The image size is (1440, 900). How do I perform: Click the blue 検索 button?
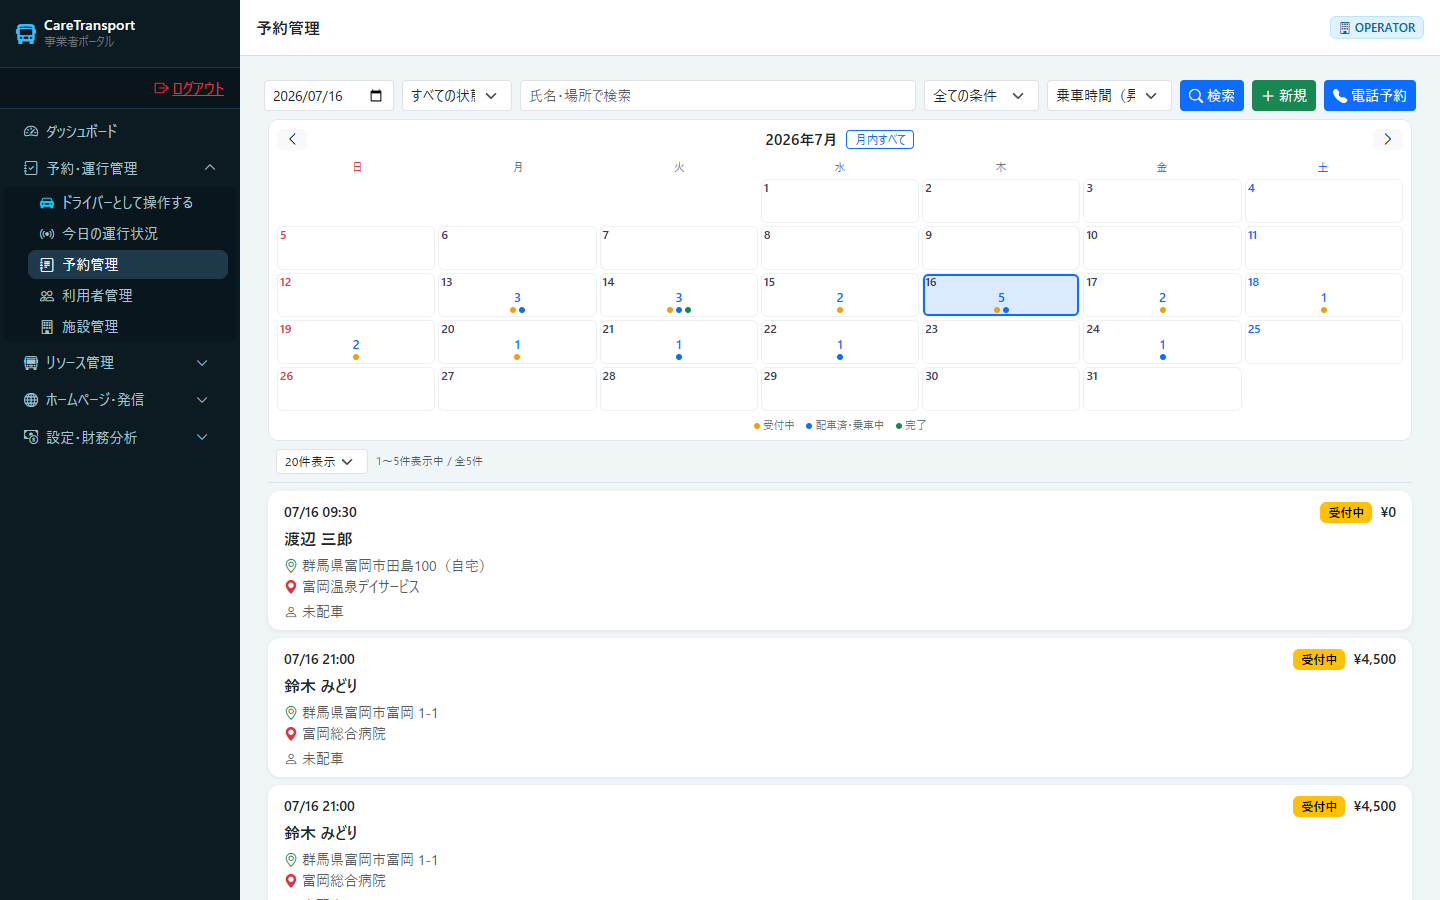(x=1212, y=96)
